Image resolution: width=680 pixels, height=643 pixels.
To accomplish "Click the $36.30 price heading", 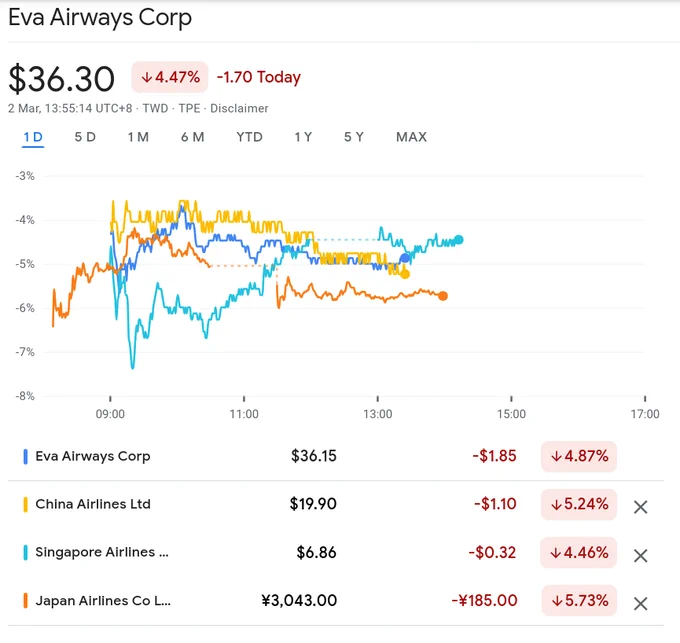I will [x=62, y=79].
